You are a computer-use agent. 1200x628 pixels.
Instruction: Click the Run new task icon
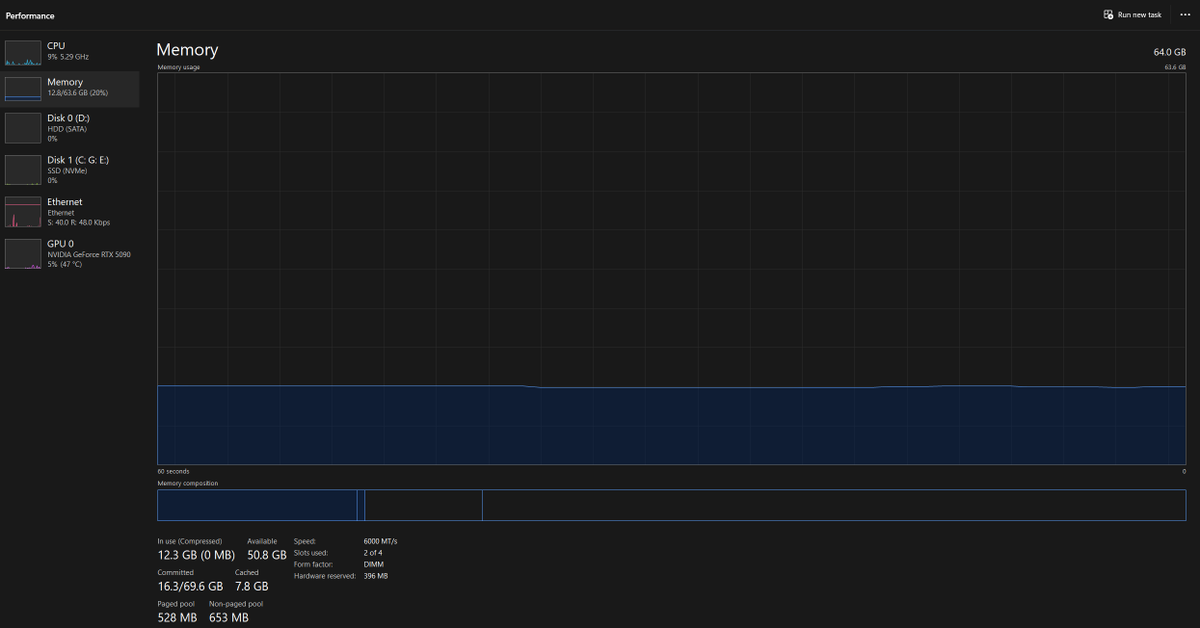[x=1108, y=15]
